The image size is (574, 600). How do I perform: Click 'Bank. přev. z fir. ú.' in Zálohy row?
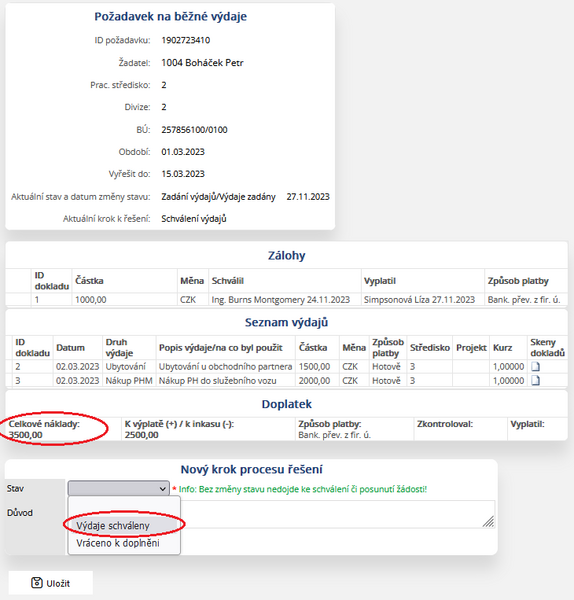pyautogui.click(x=524, y=300)
